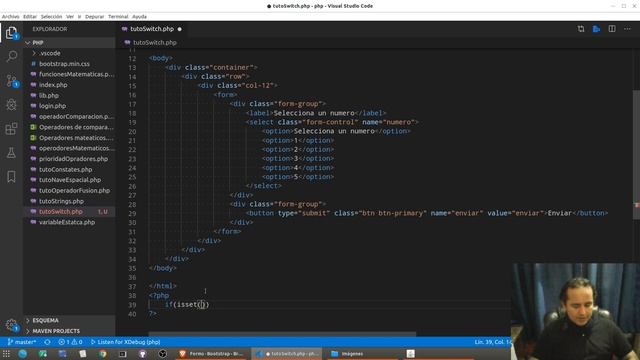Open the Editar menu
This screenshot has height=360, width=640.
pos(30,17)
